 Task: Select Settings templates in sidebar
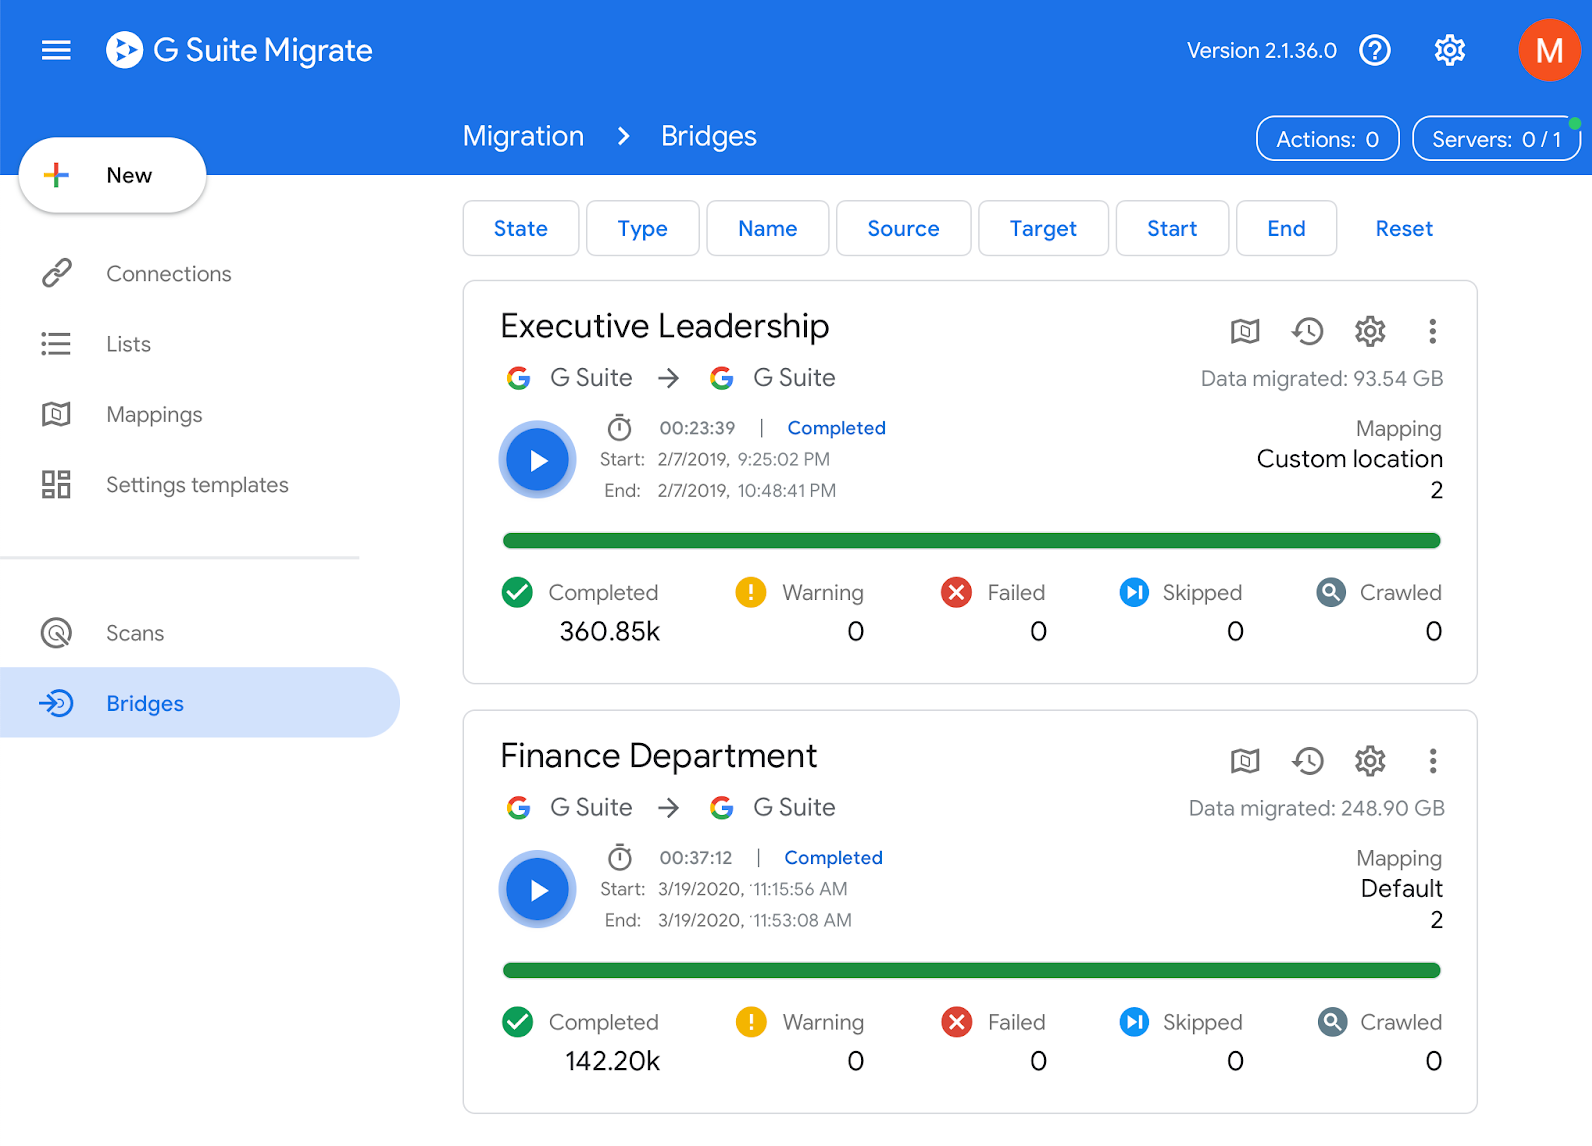197,485
